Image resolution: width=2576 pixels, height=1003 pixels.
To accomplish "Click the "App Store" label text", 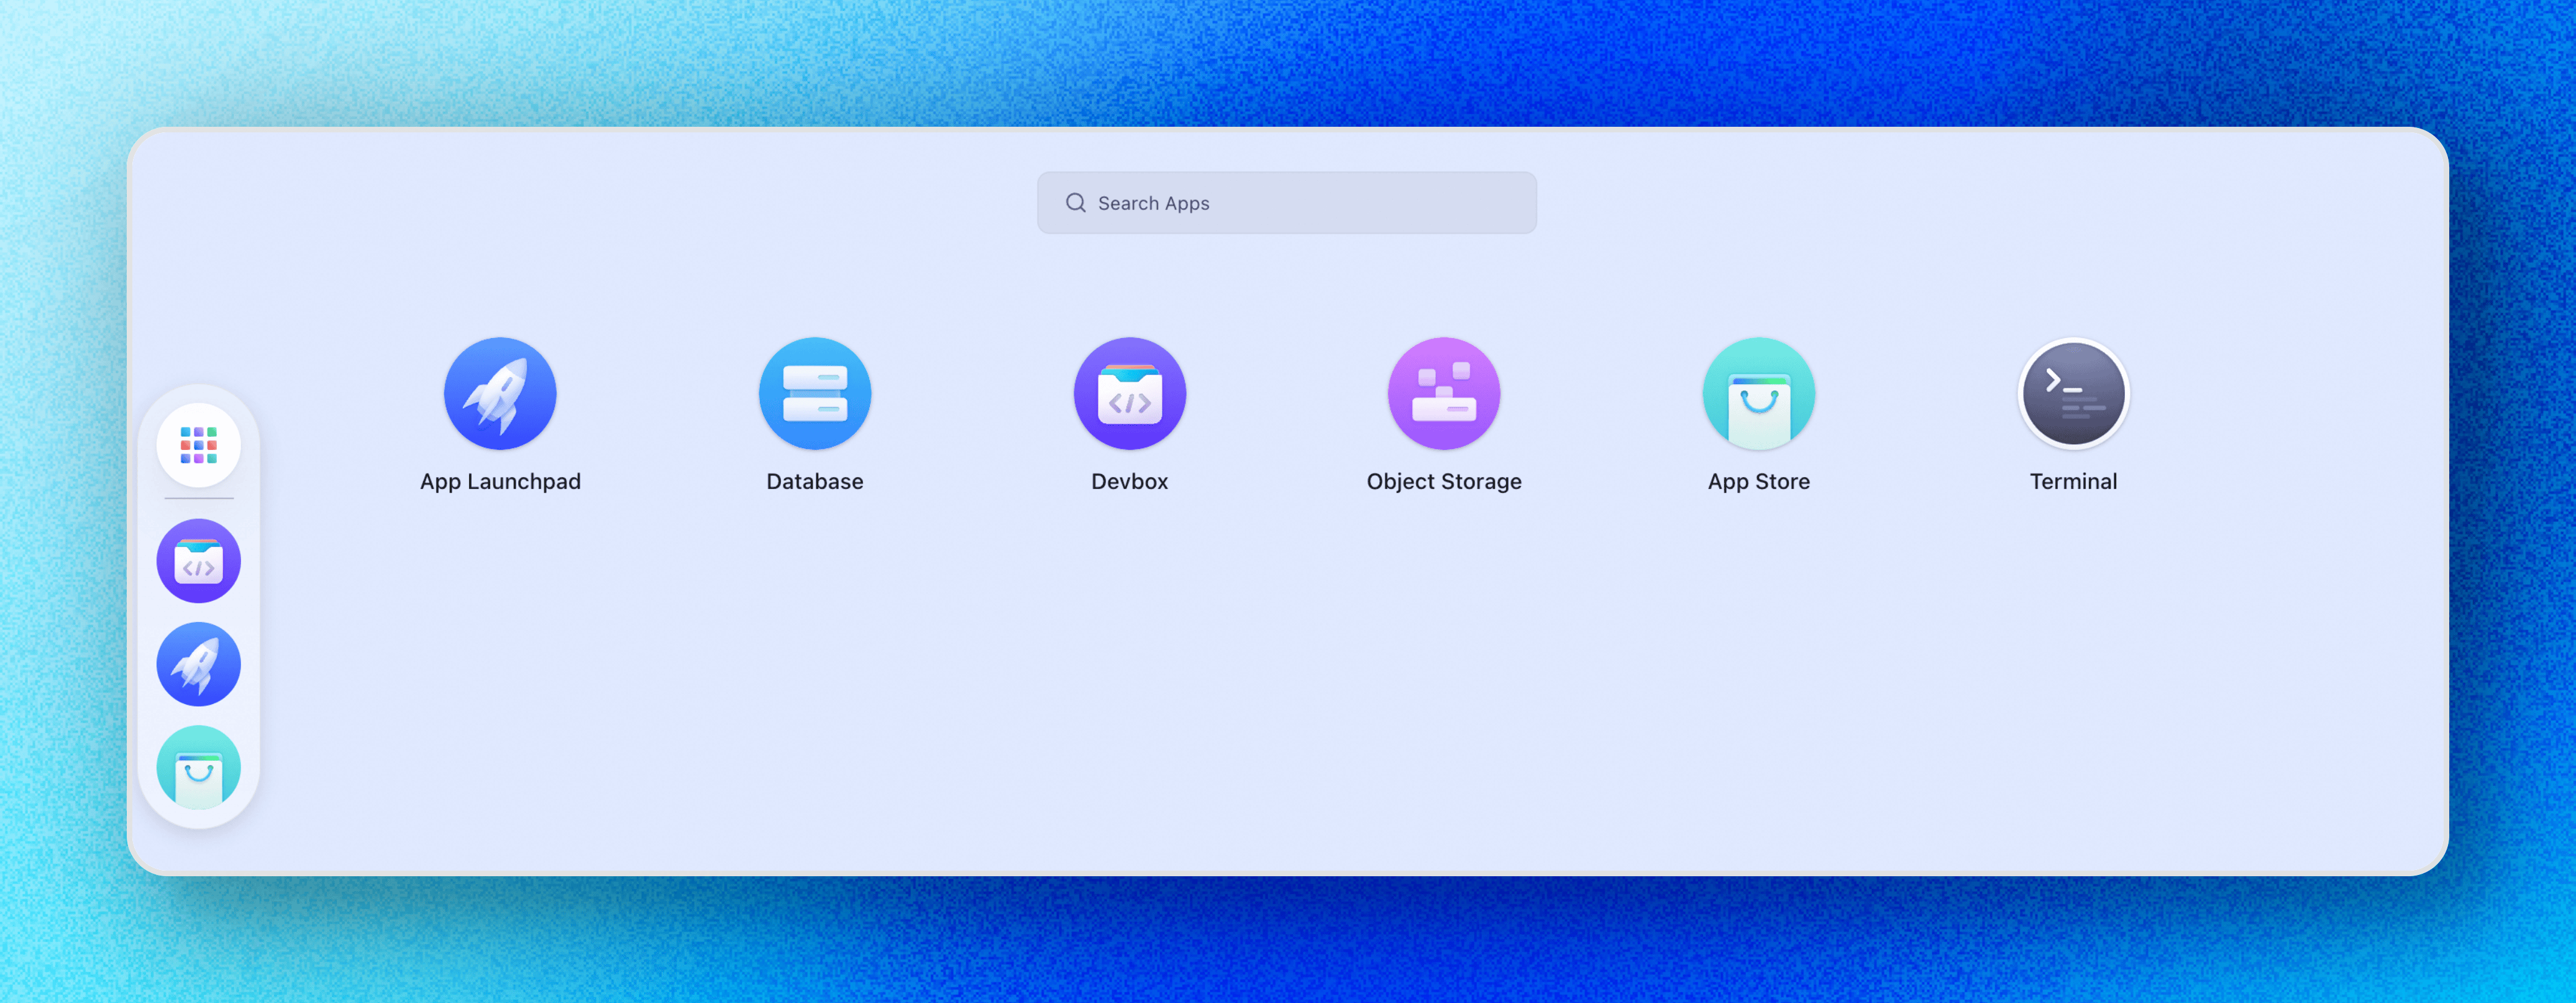I will click(x=1759, y=482).
